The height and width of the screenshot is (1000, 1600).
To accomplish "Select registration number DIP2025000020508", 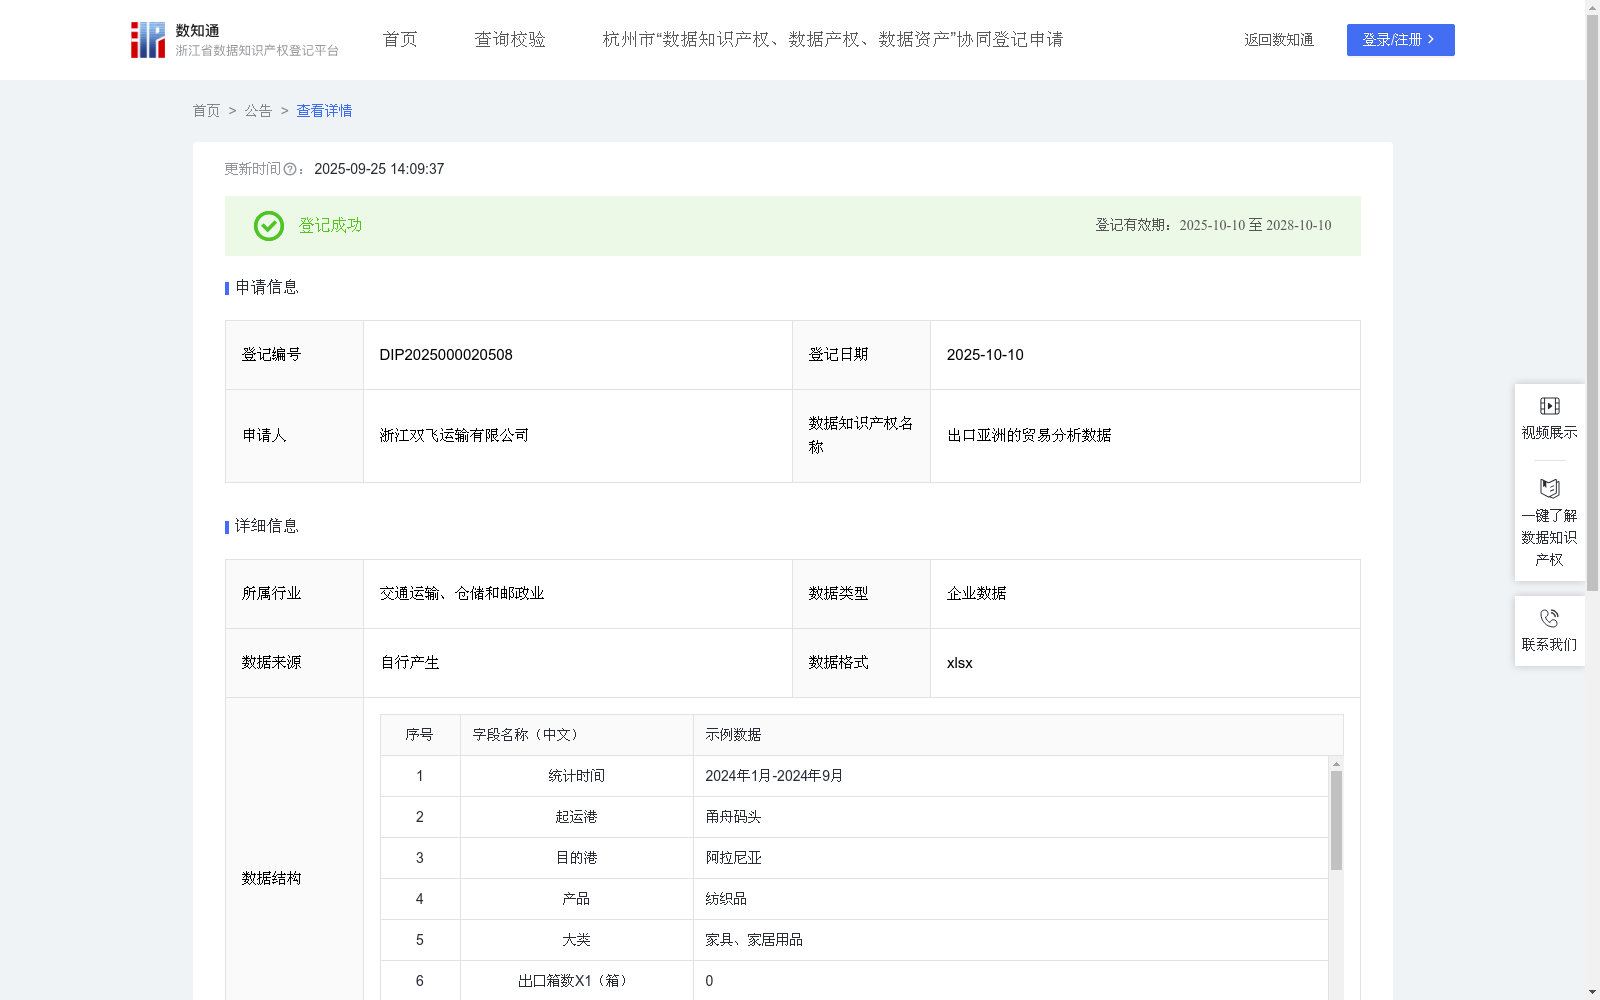I will (x=446, y=355).
